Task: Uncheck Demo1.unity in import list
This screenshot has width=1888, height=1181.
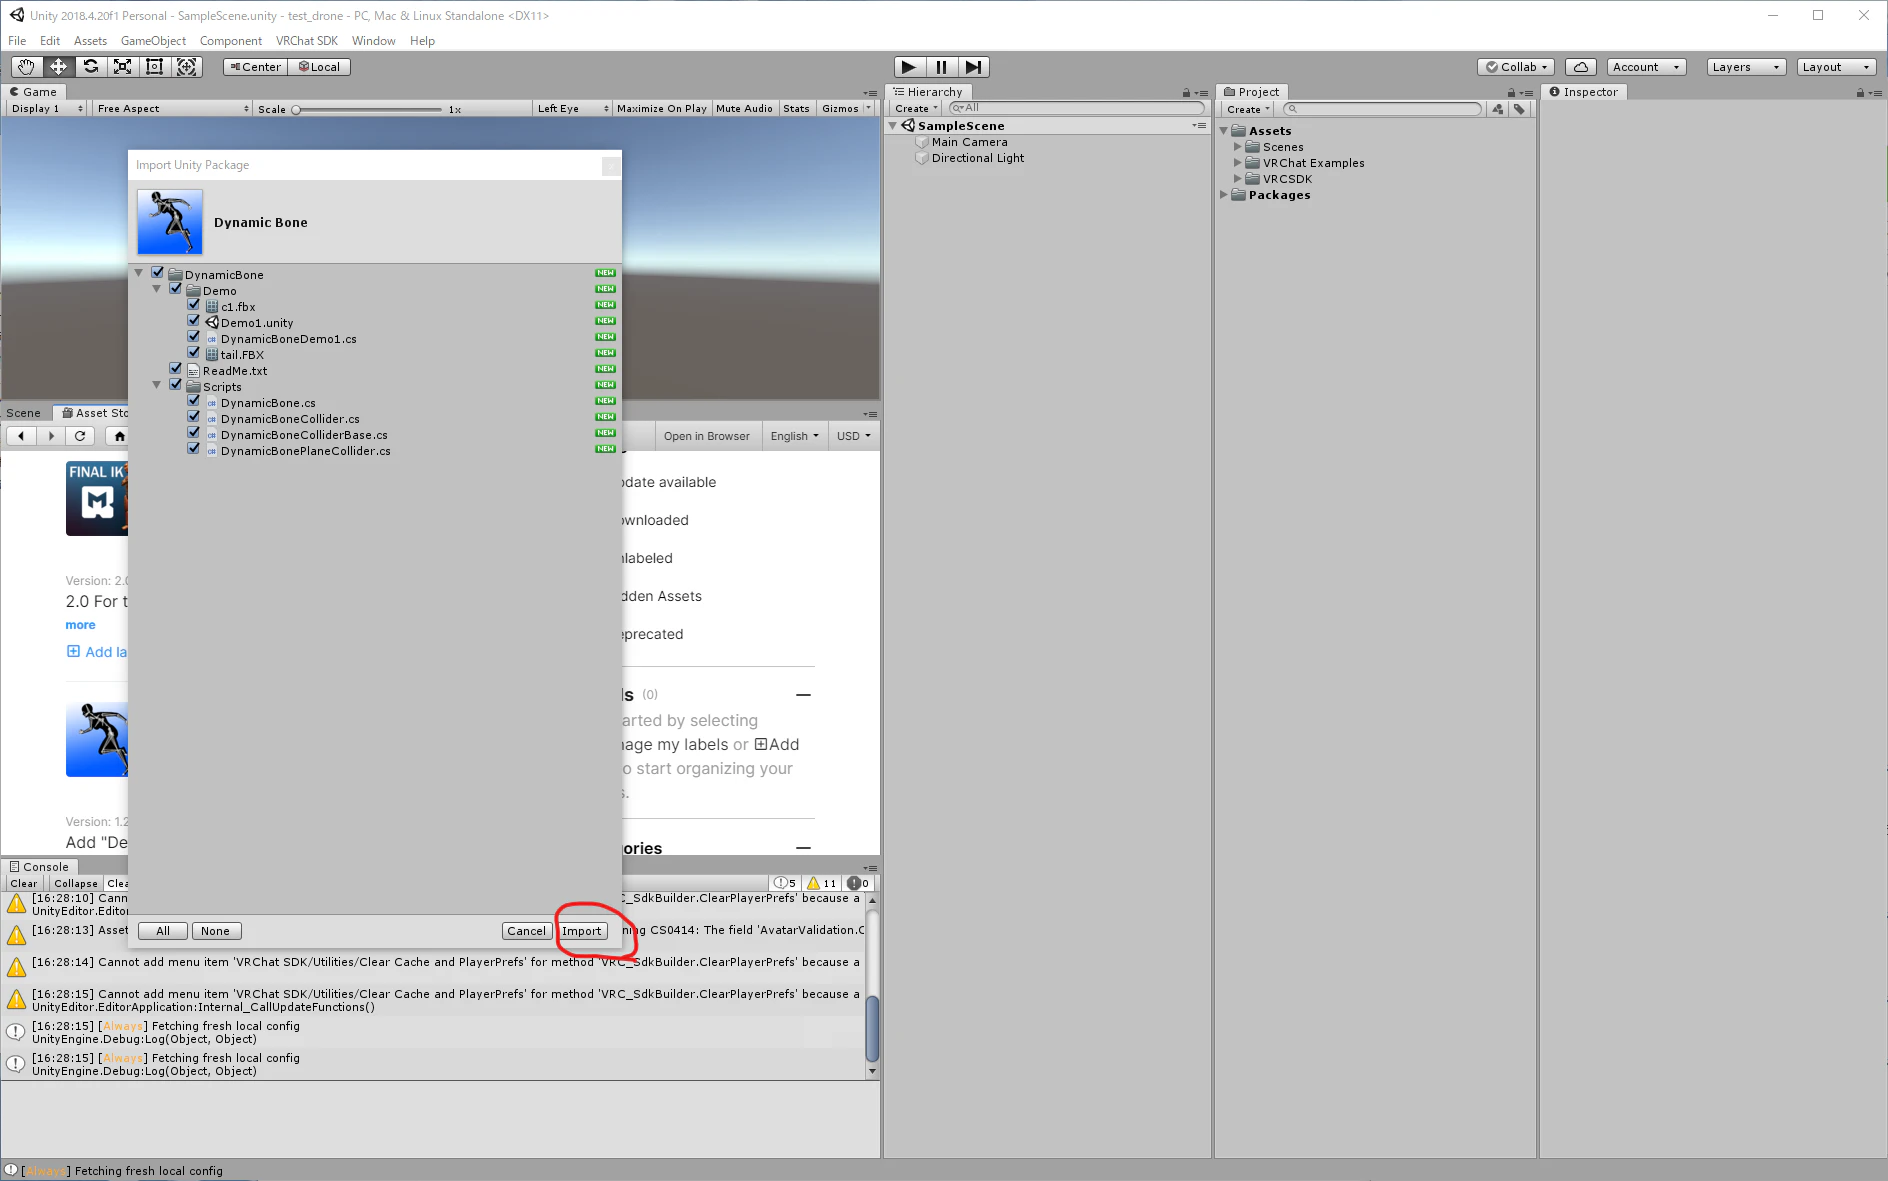Action: (x=194, y=321)
